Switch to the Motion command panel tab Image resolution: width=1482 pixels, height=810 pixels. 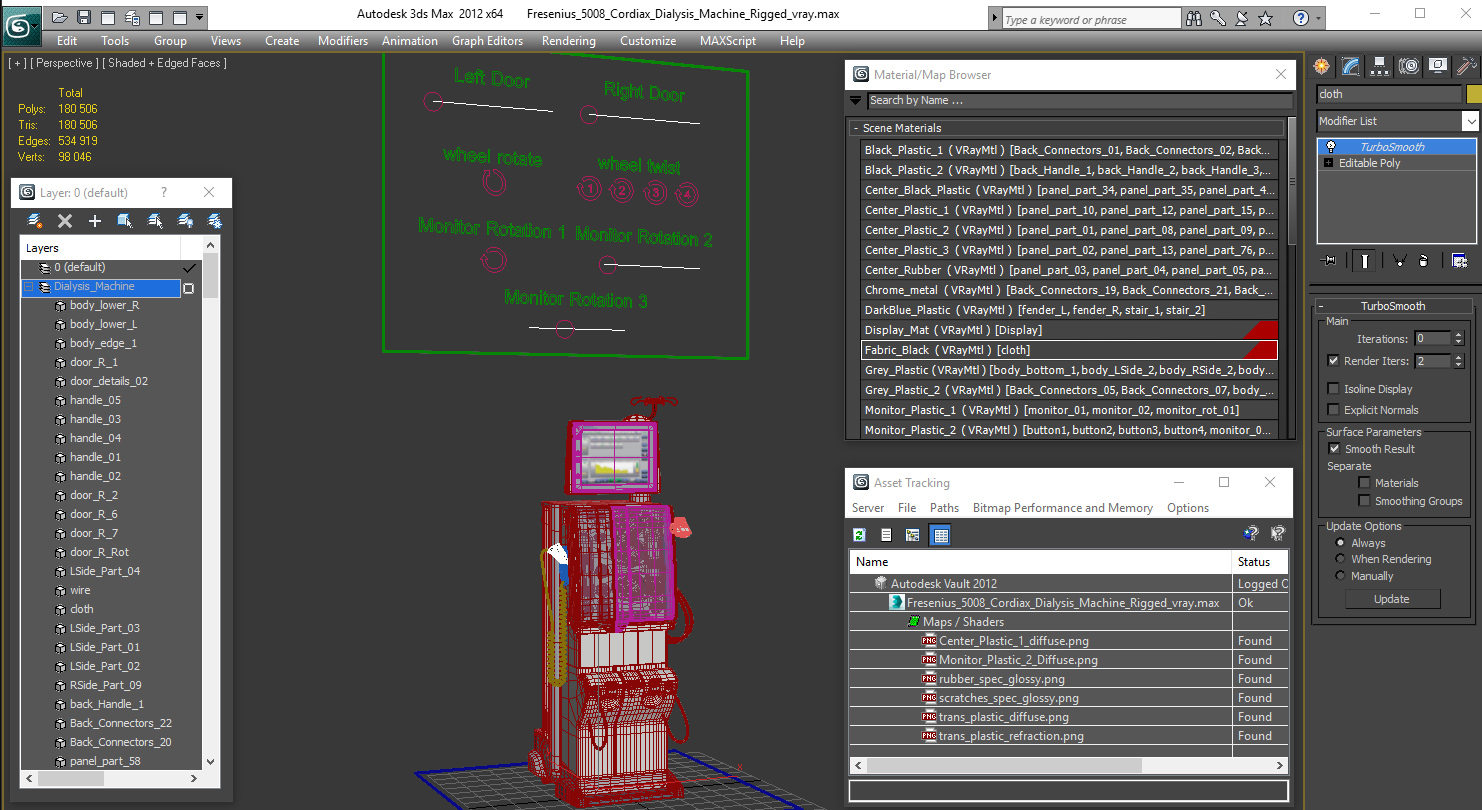(x=1409, y=66)
